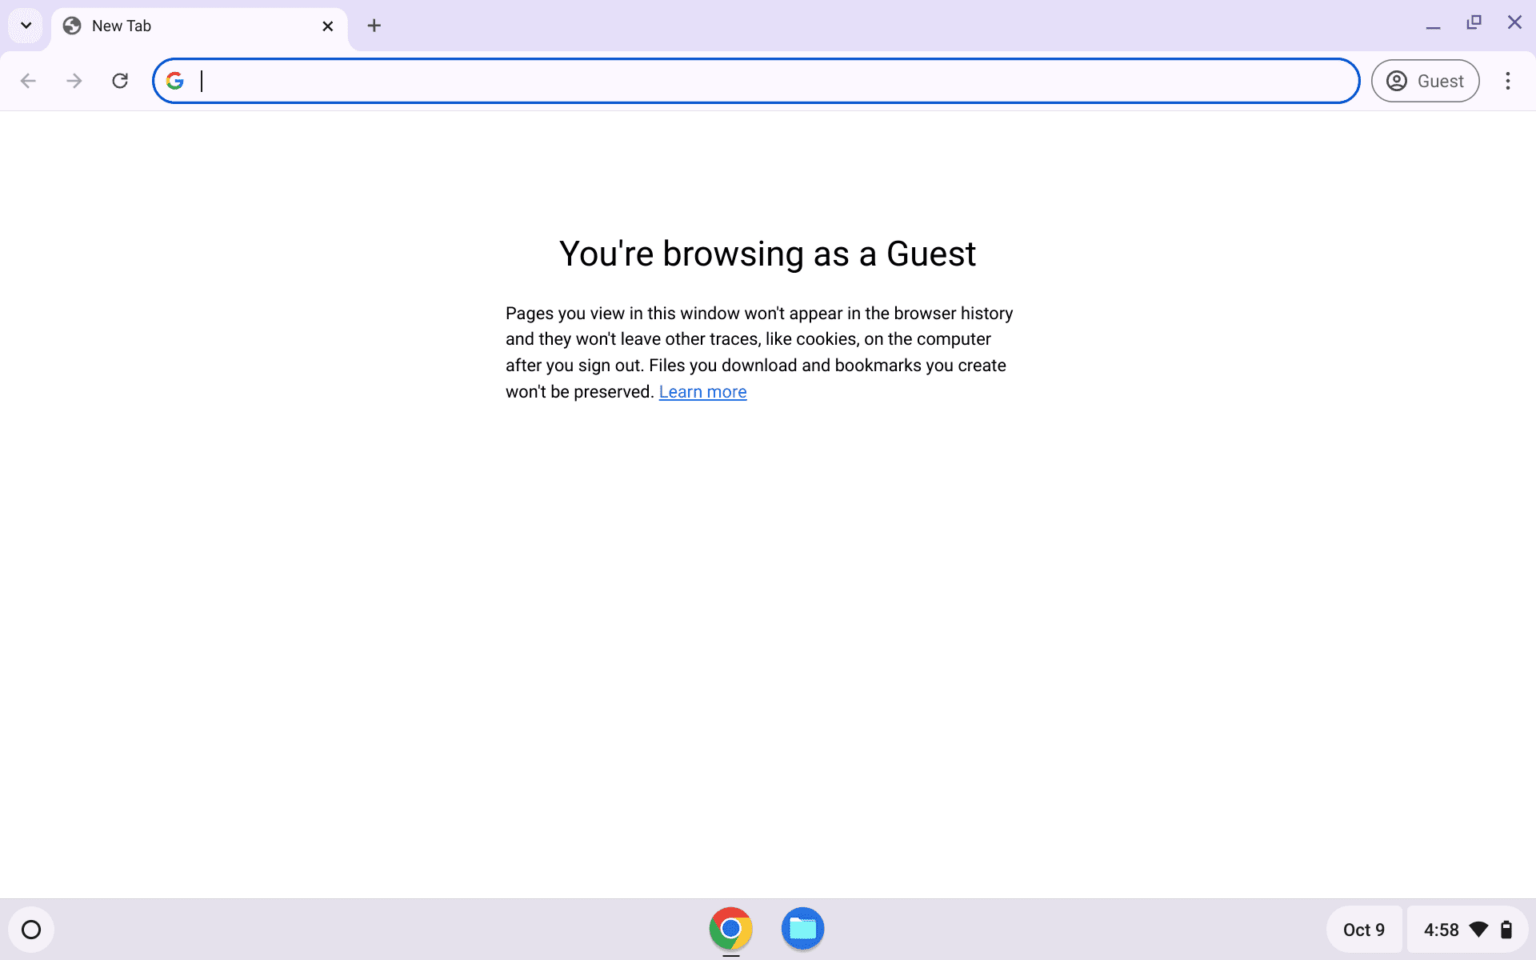Click the Google icon in the address bar
1536x960 pixels.
pos(175,81)
